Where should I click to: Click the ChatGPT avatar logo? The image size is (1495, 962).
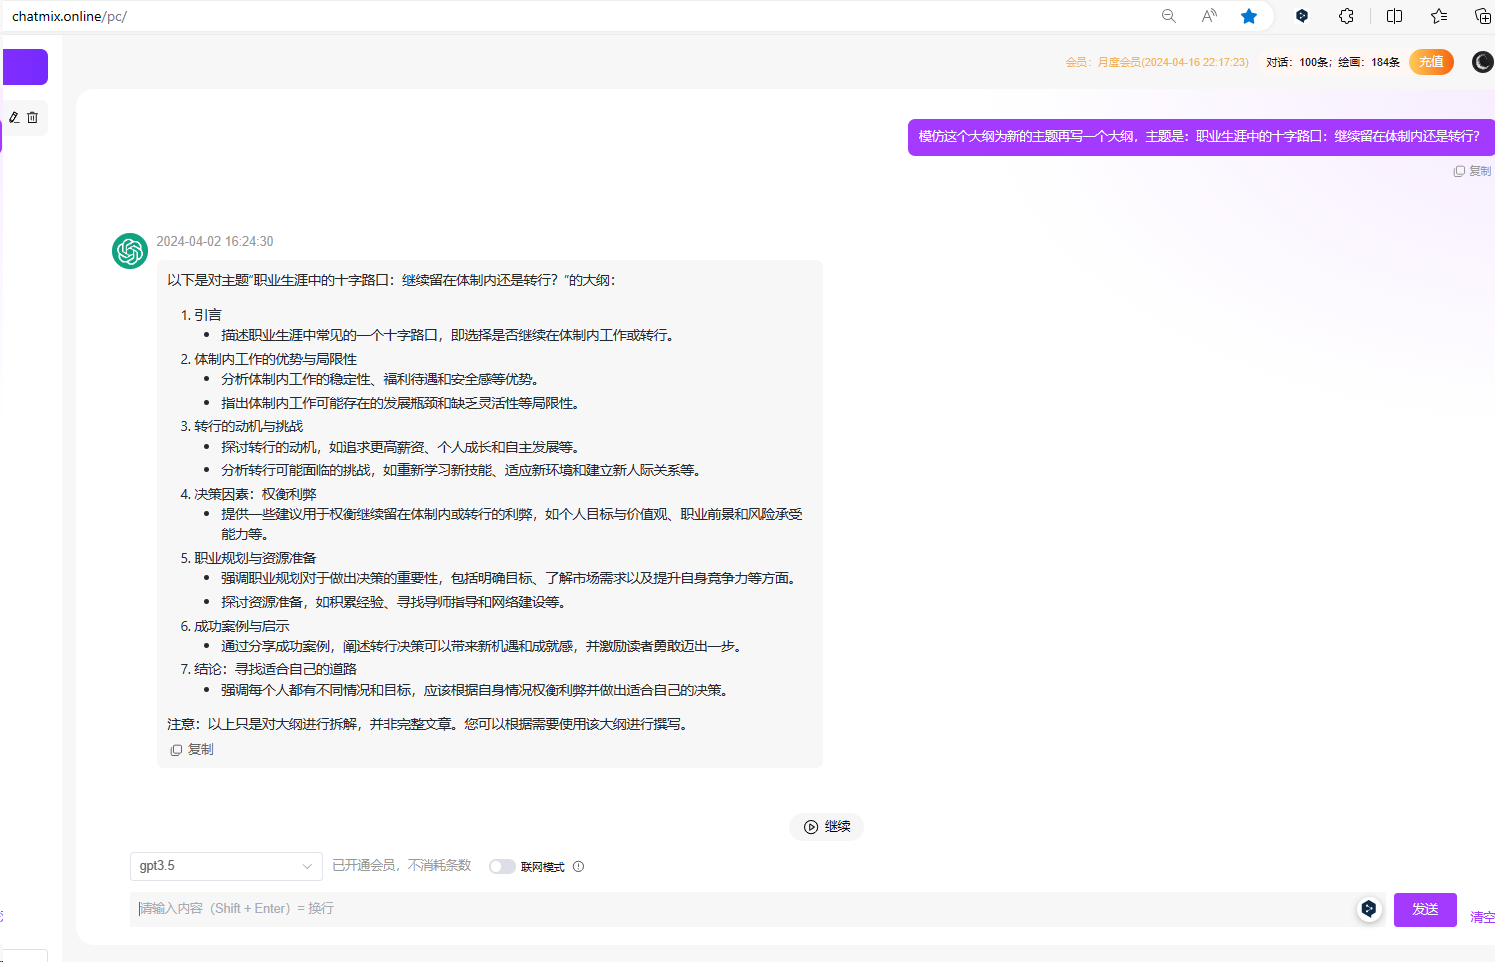pyautogui.click(x=130, y=251)
